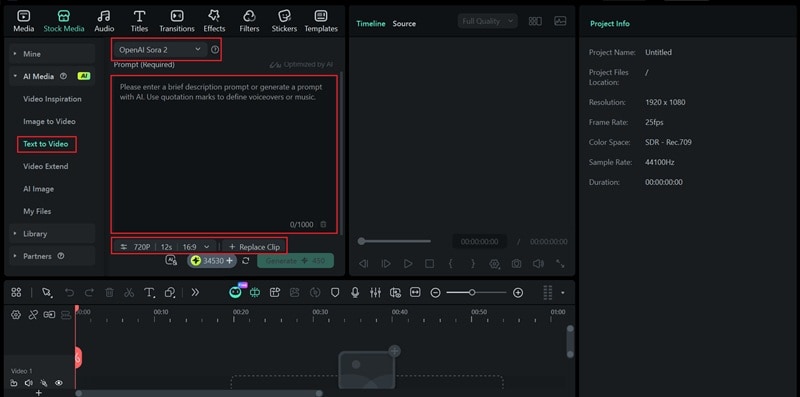This screenshot has width=800, height=397.
Task: Click the timeline delete trash icon
Action: 109,292
